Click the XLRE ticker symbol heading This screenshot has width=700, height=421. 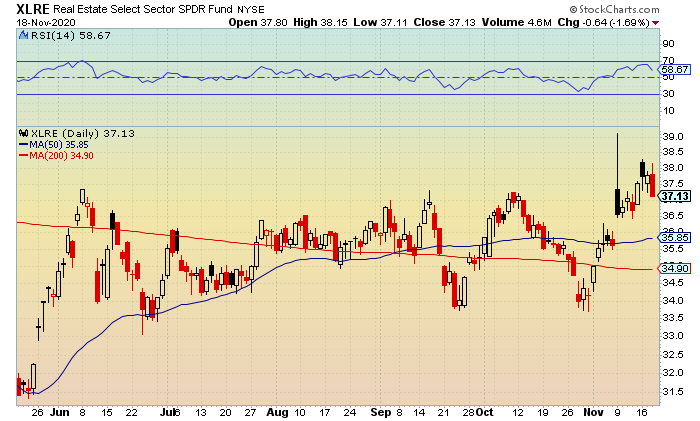33,9
